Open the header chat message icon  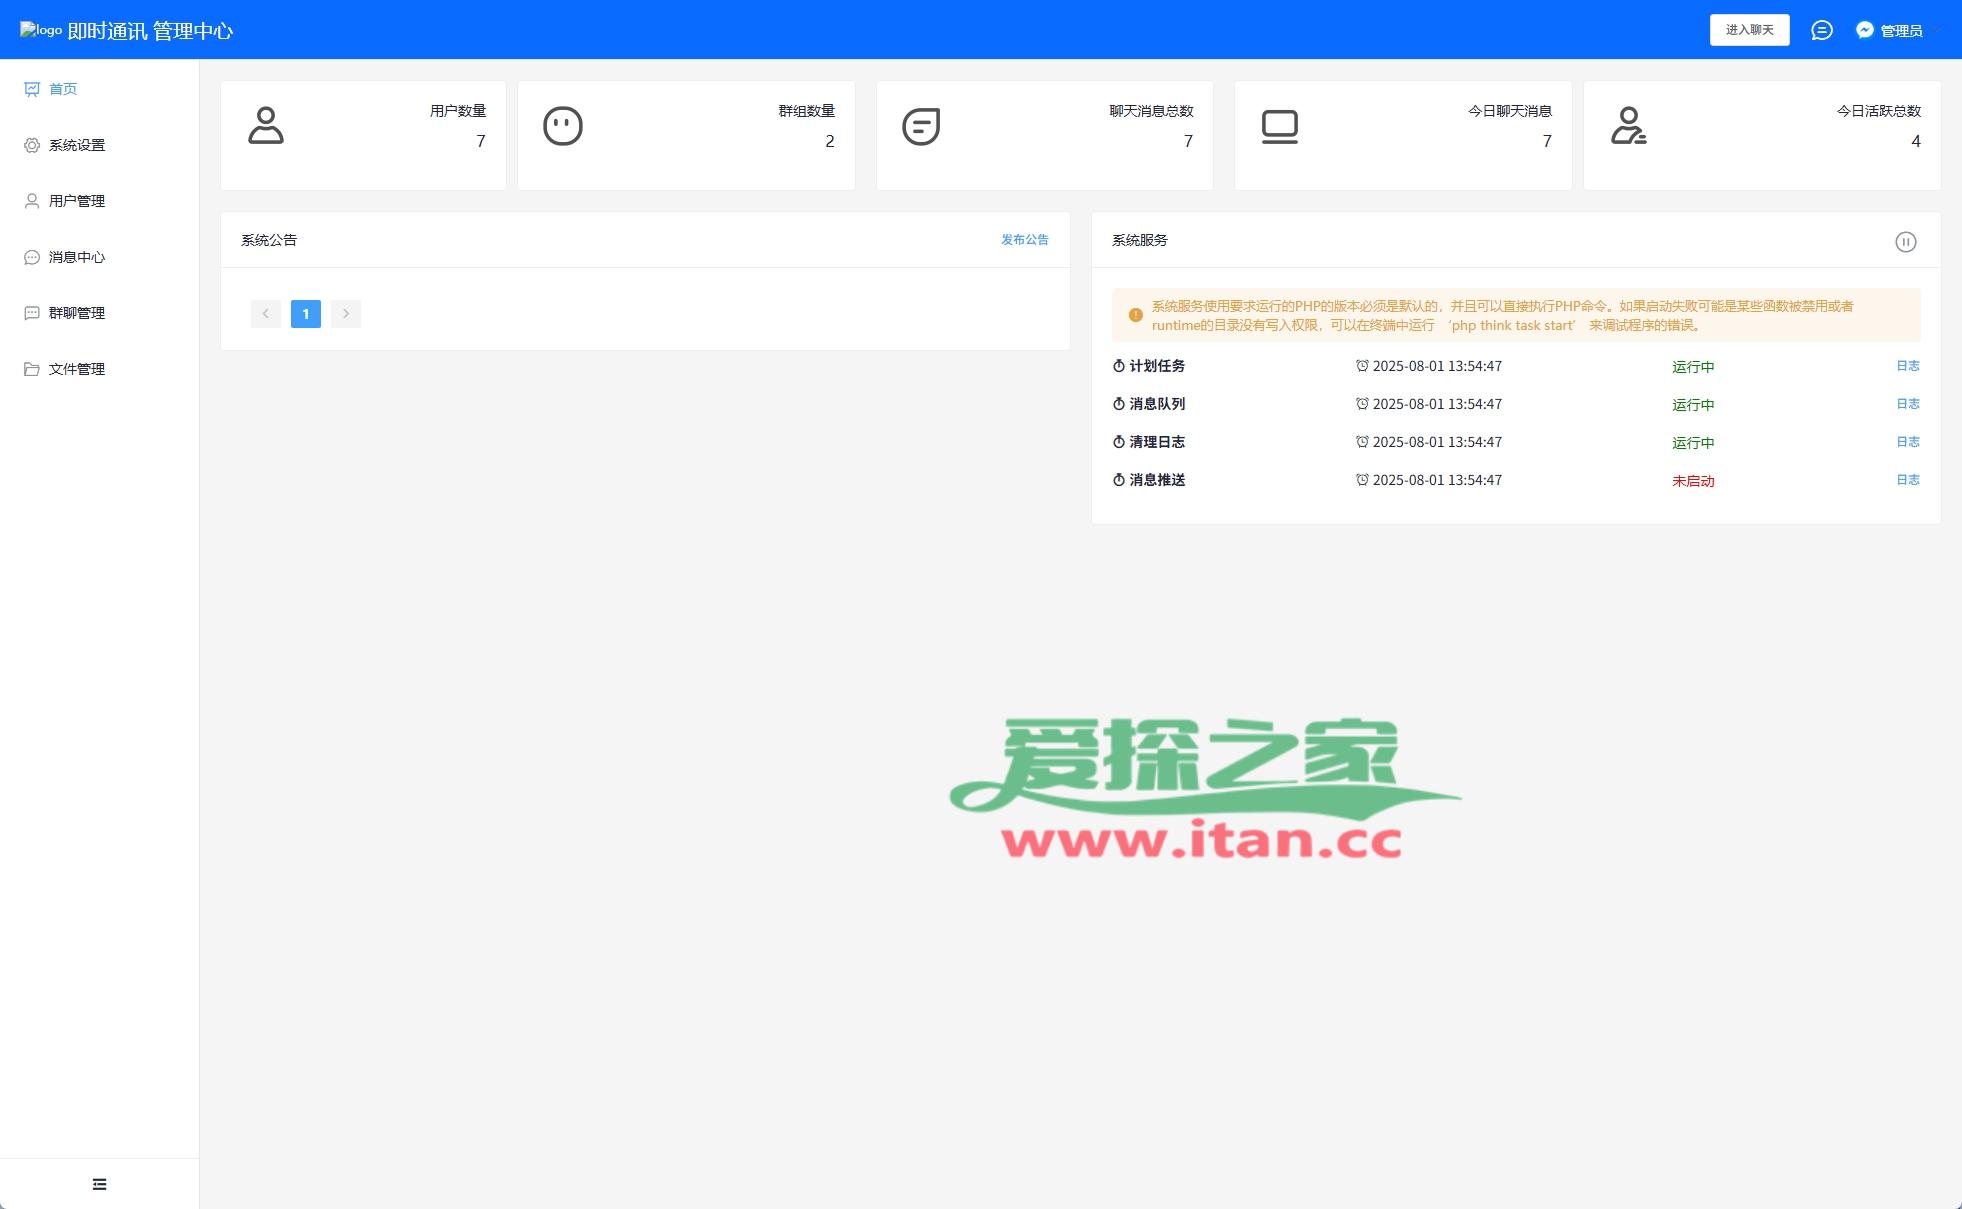click(1822, 30)
